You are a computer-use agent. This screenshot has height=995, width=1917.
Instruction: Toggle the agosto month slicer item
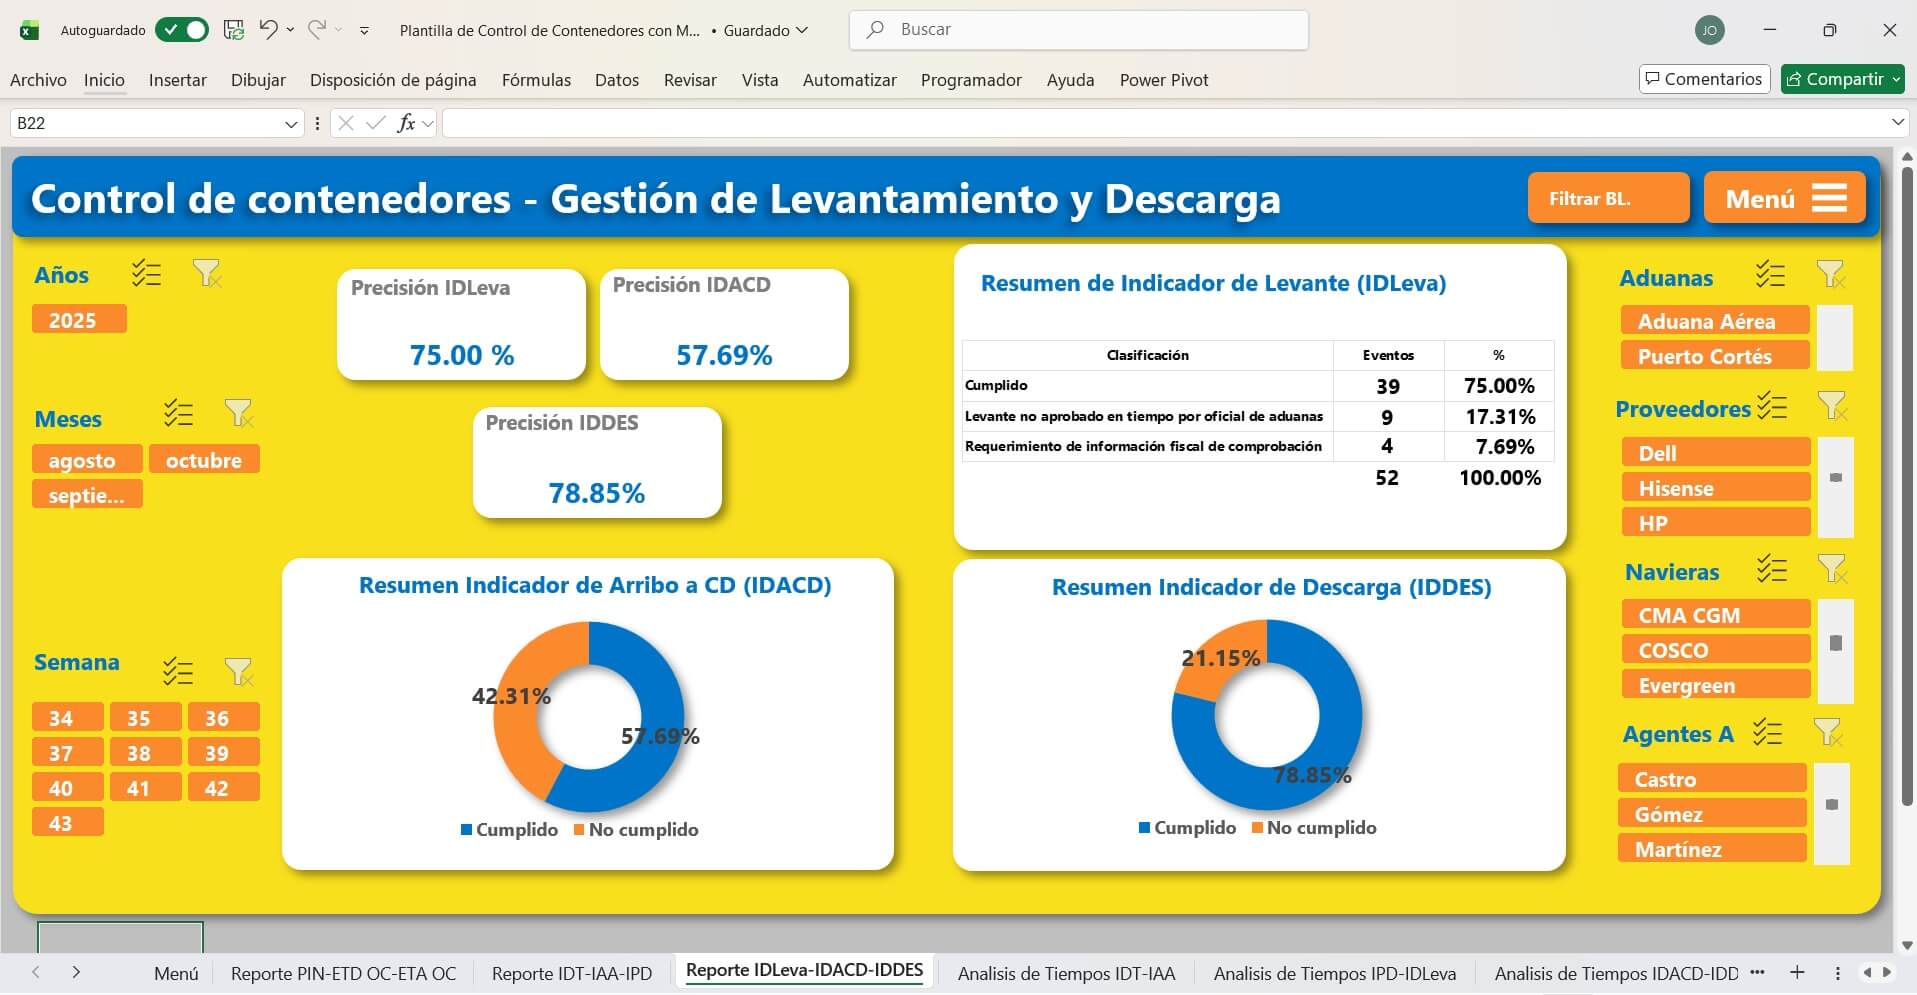coord(87,460)
